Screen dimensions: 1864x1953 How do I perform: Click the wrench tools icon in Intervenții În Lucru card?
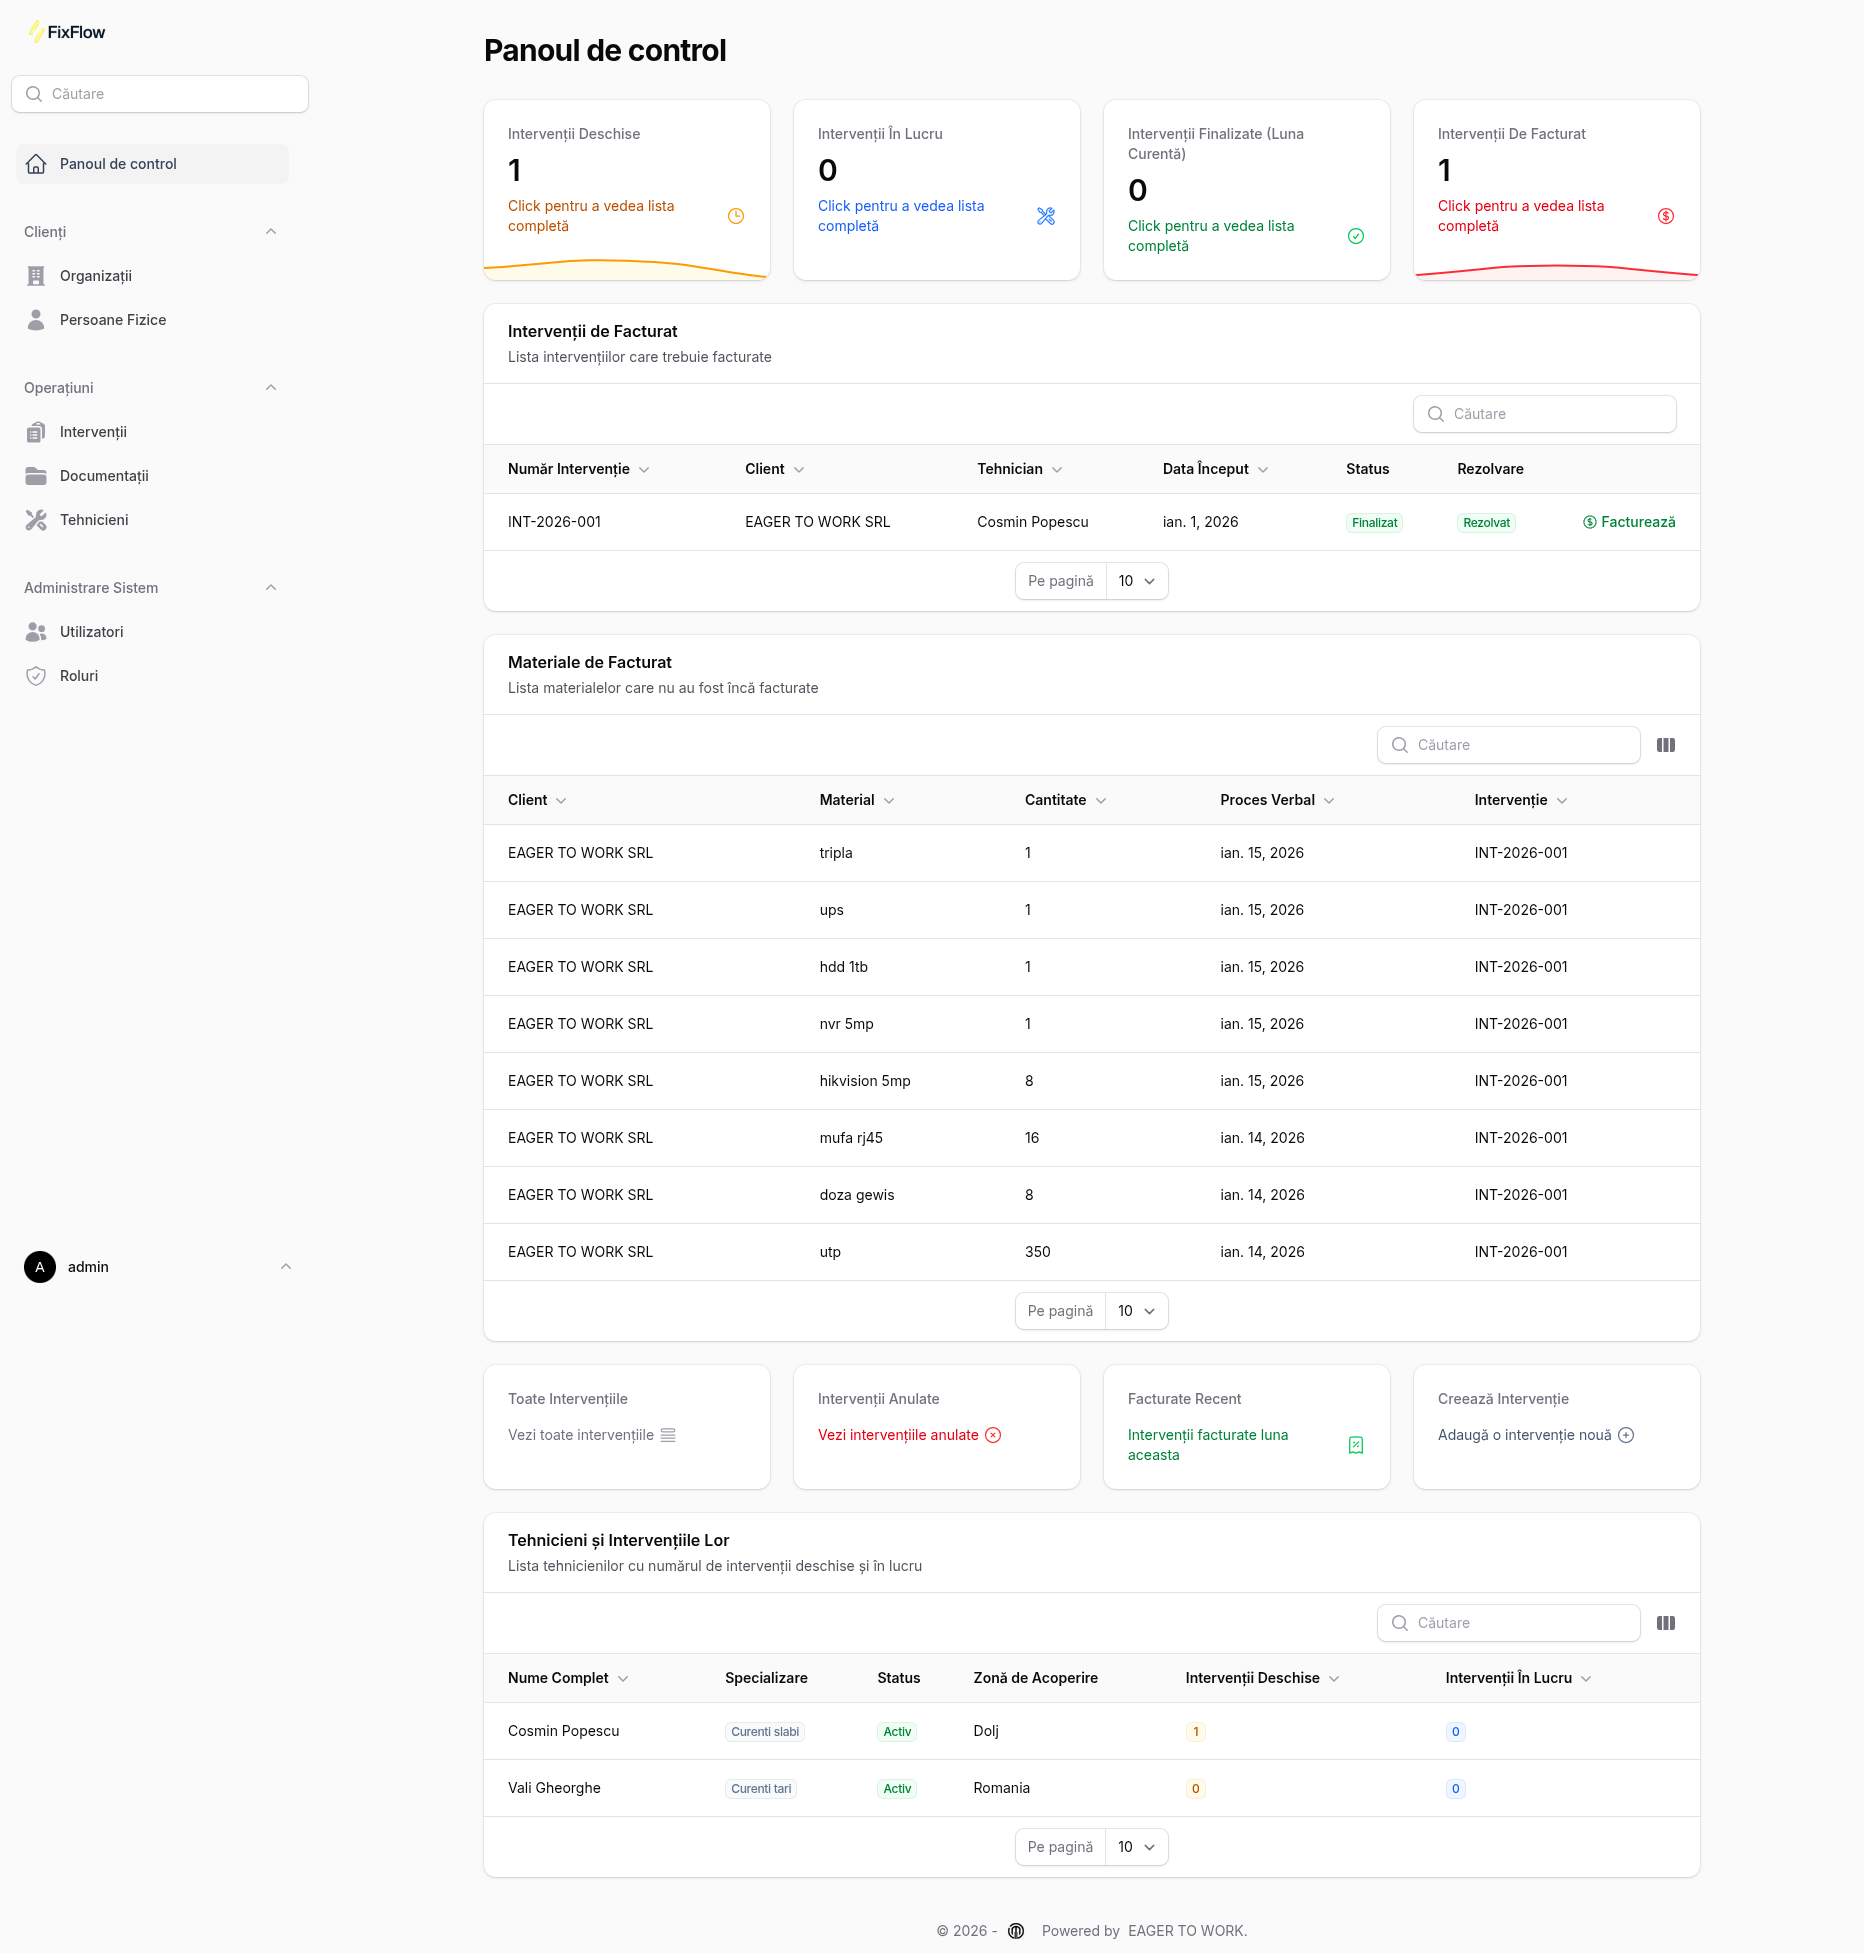tap(1046, 216)
